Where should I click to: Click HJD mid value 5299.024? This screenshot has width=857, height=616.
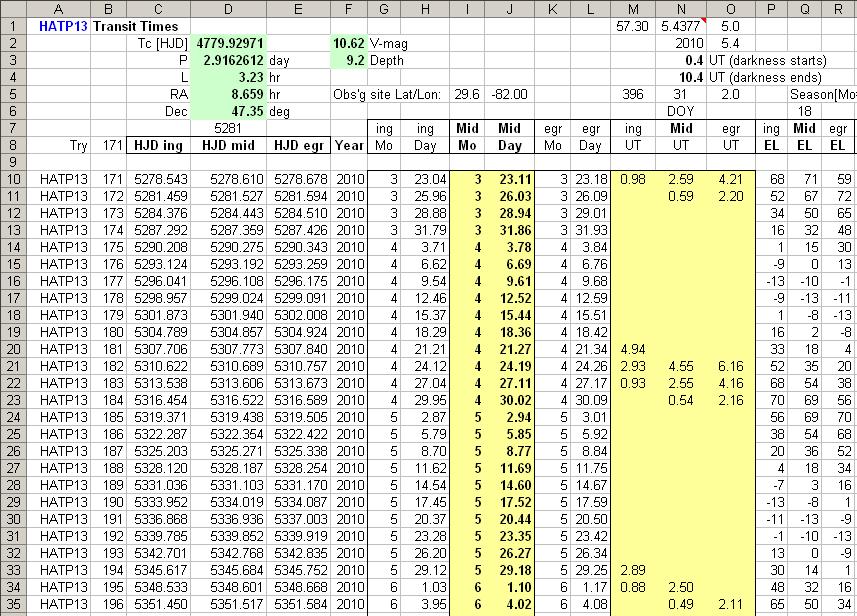tap(228, 298)
